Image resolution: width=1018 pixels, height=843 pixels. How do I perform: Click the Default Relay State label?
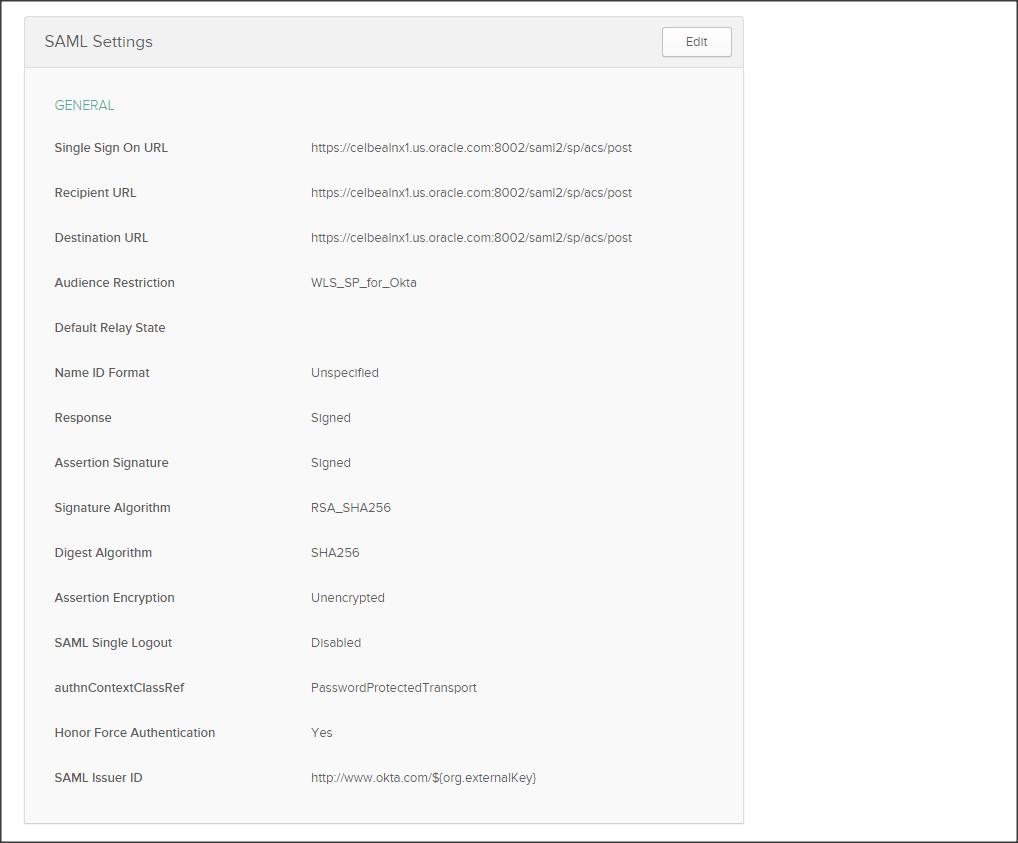coord(109,328)
